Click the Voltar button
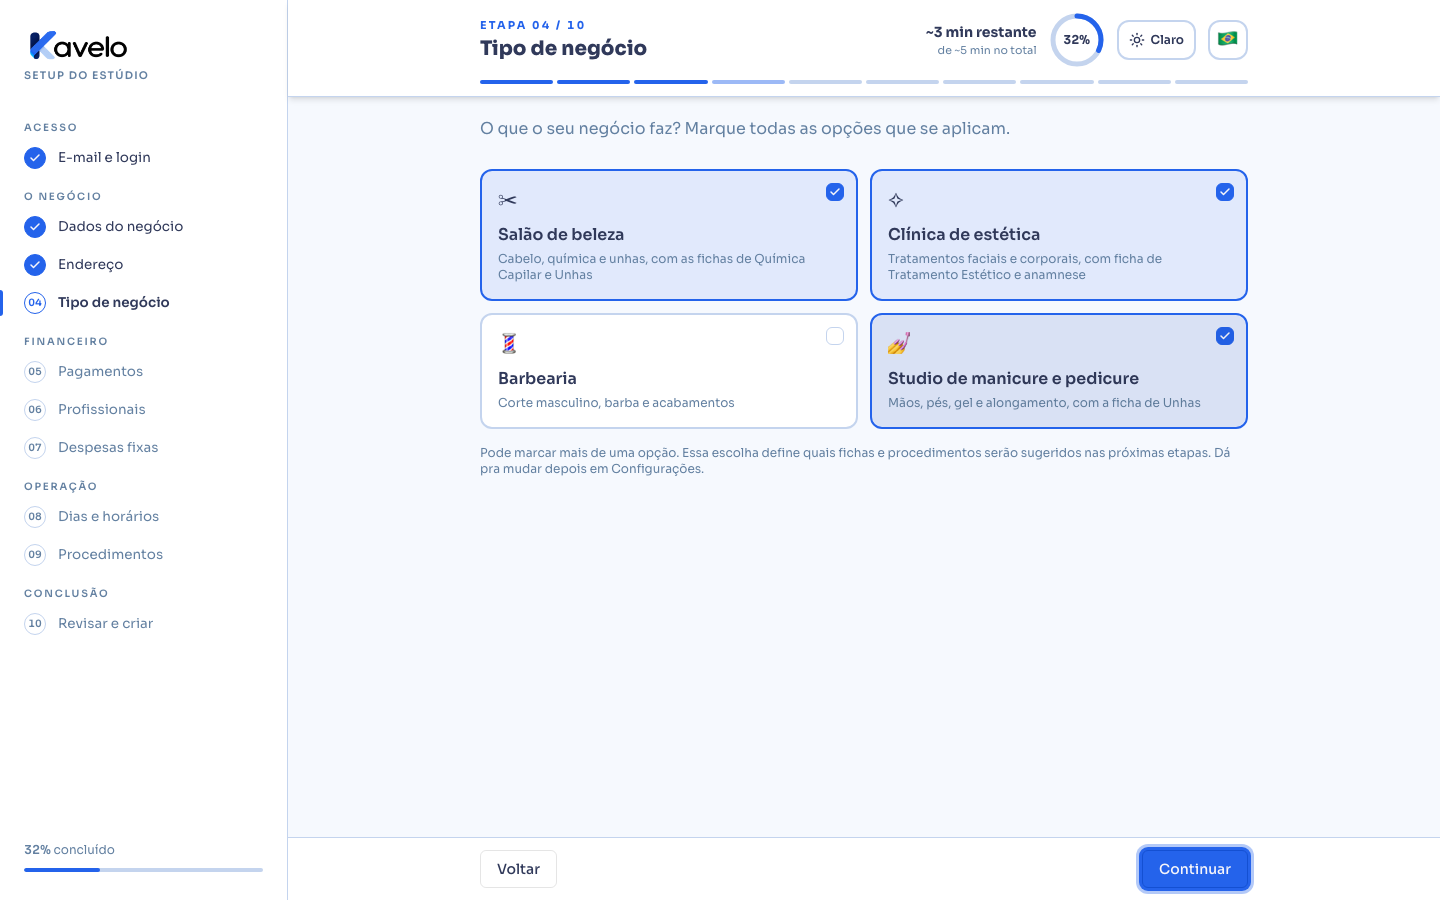Screen dimensions: 1440x900 [x=518, y=869]
